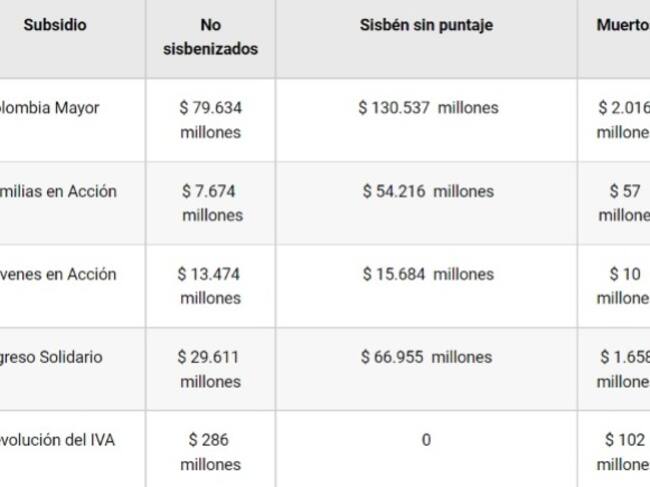Click the $ 13.474 millones cell
650x487 pixels.
tap(210, 286)
